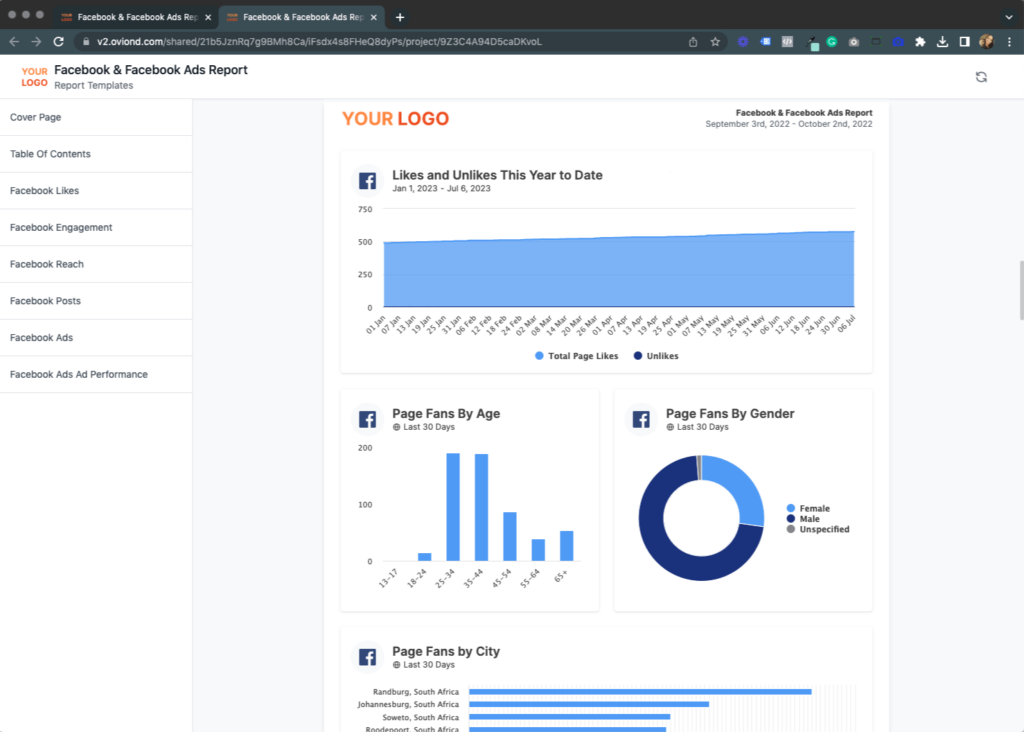Open a new browser tab

pos(400,18)
